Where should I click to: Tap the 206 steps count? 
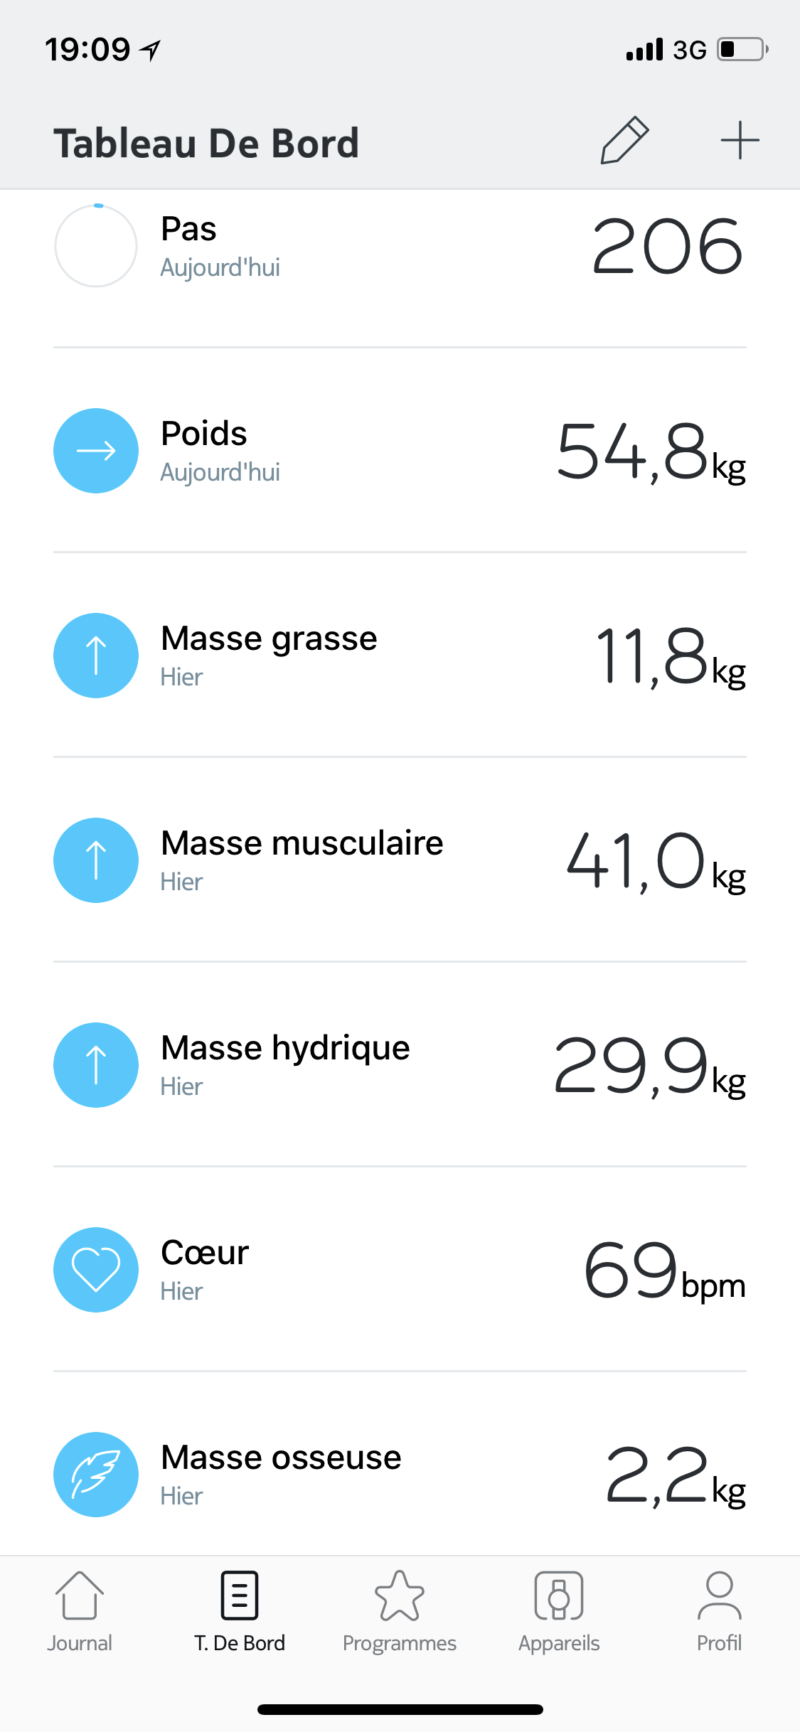tap(667, 246)
